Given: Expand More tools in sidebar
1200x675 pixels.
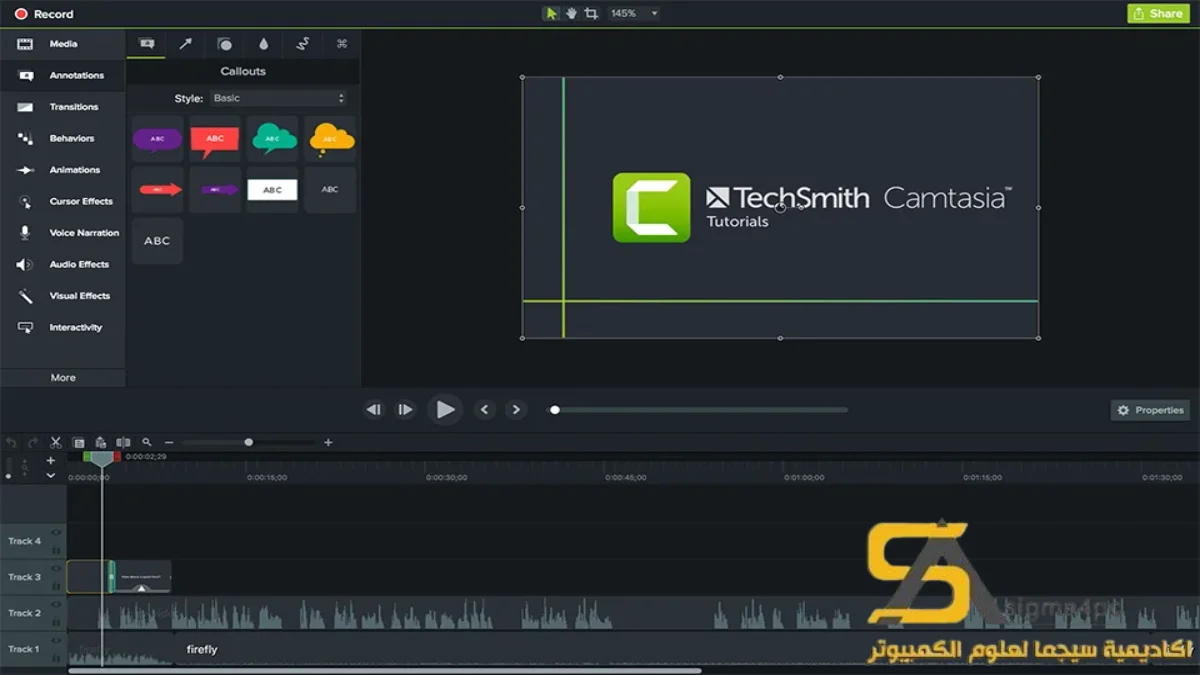Looking at the screenshot, I should coord(63,378).
